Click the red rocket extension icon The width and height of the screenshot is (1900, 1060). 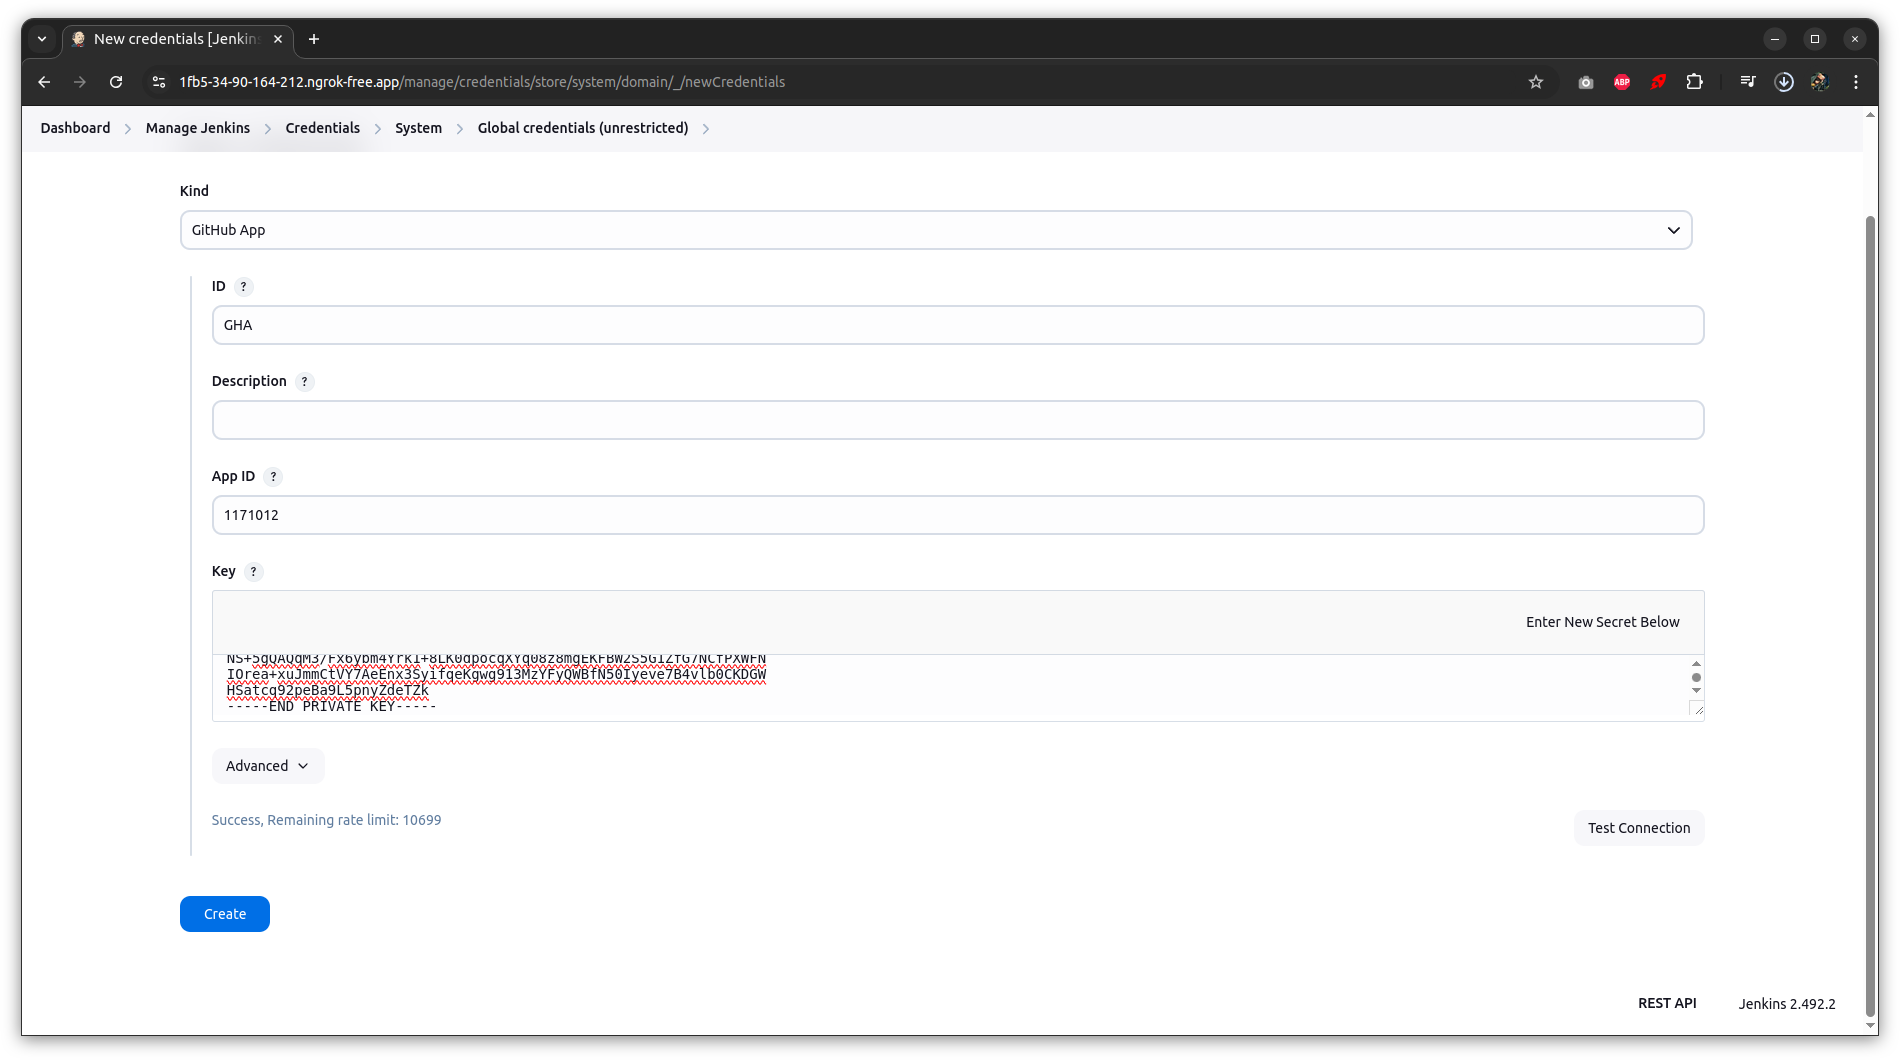click(1658, 82)
